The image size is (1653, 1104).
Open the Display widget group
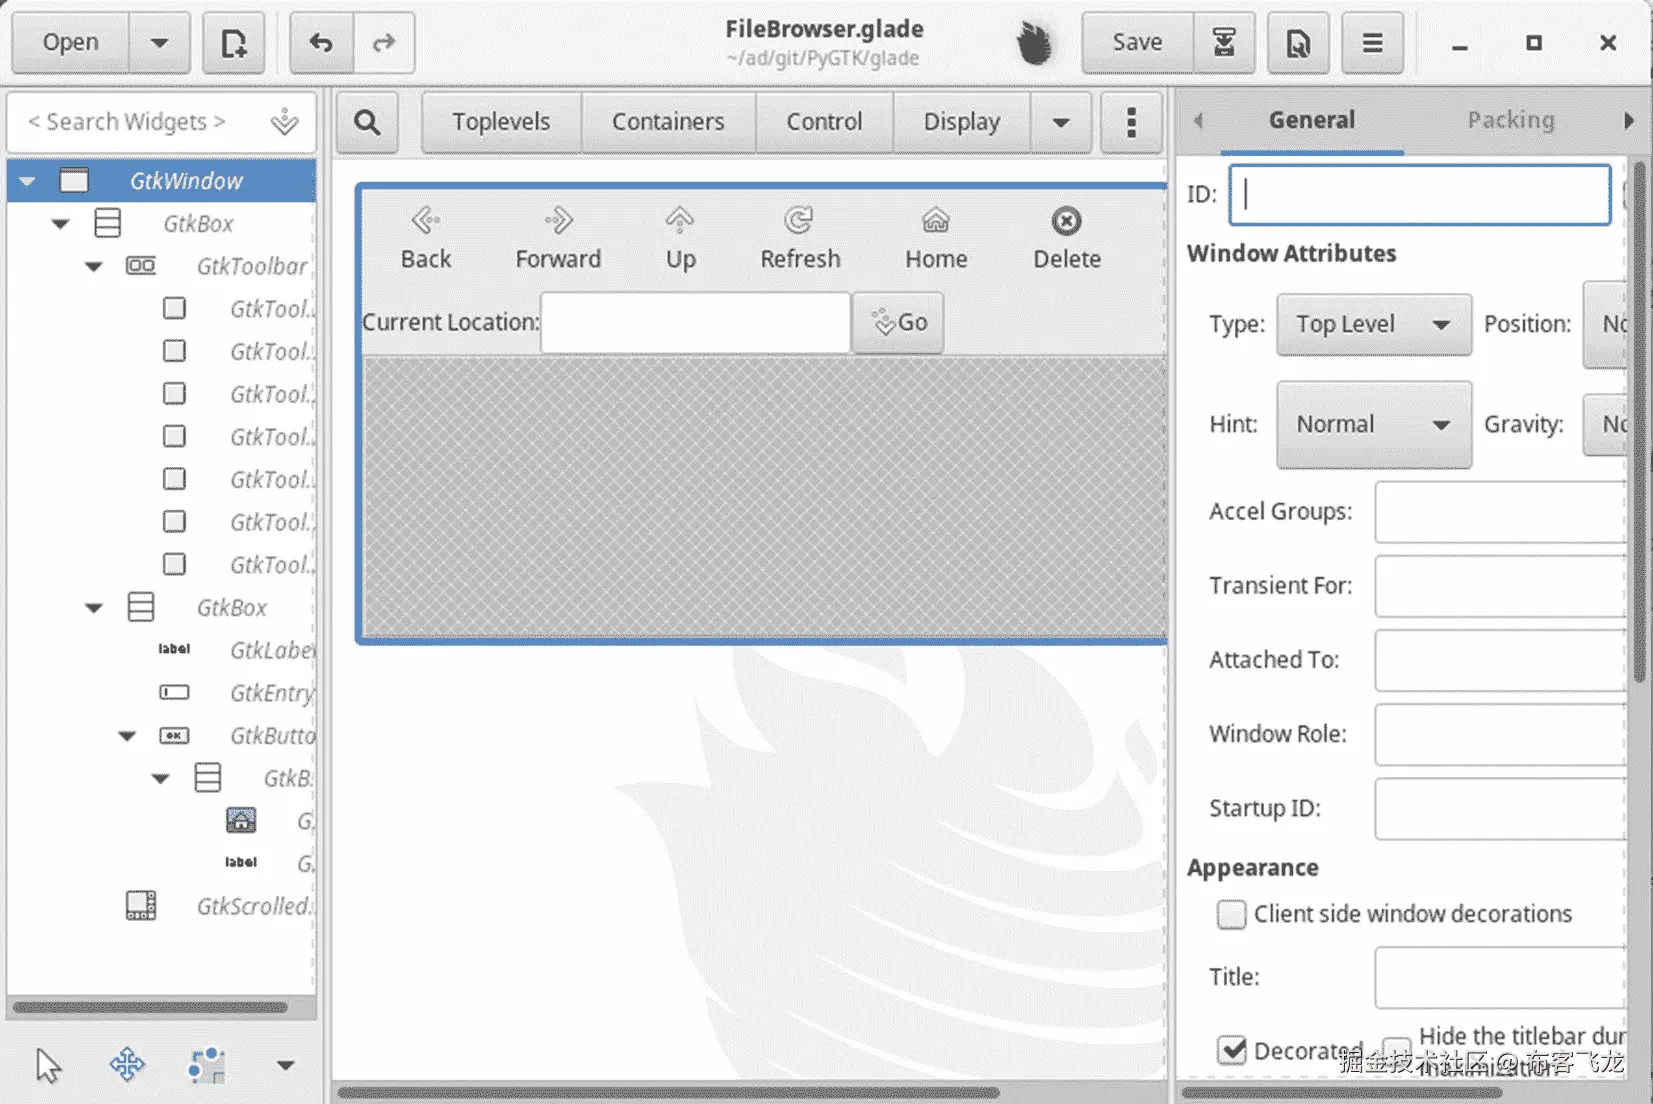click(x=961, y=122)
